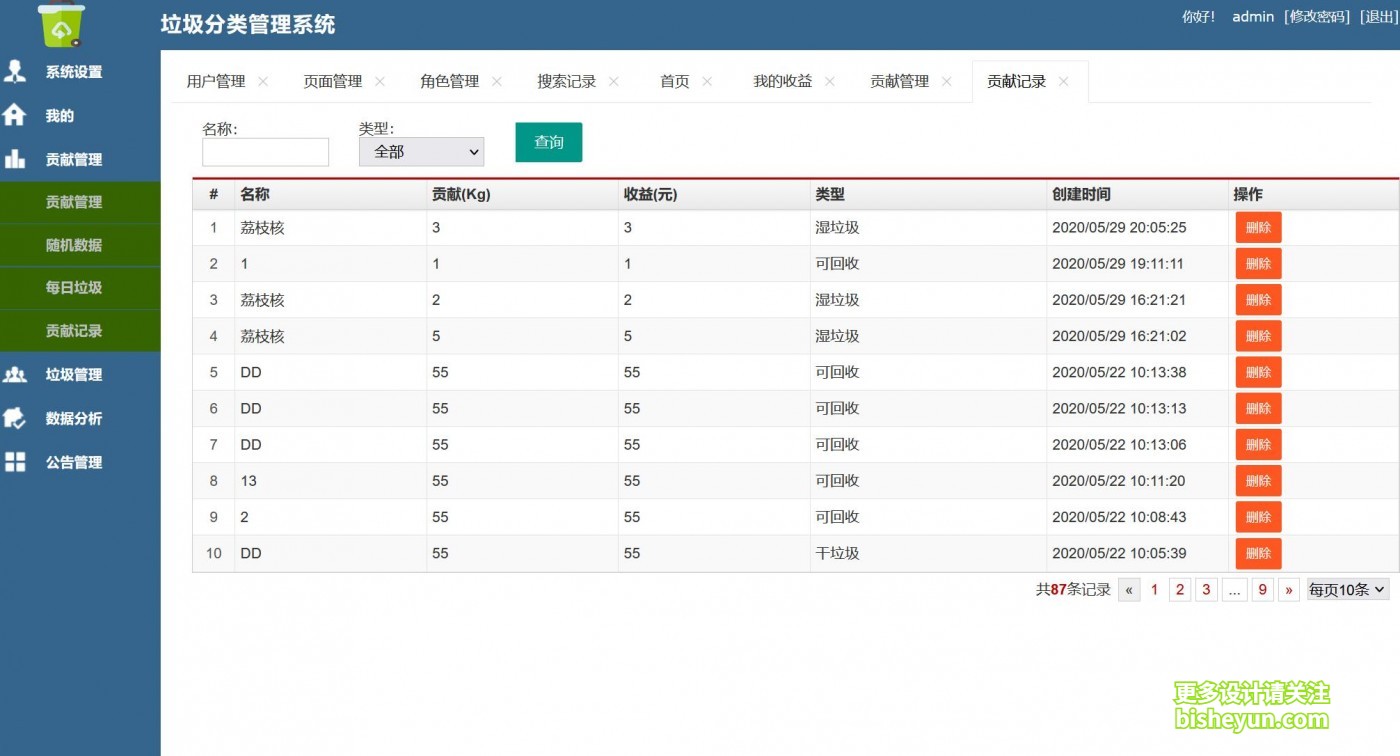Click the 查询 search button
1400x756 pixels.
pos(548,142)
